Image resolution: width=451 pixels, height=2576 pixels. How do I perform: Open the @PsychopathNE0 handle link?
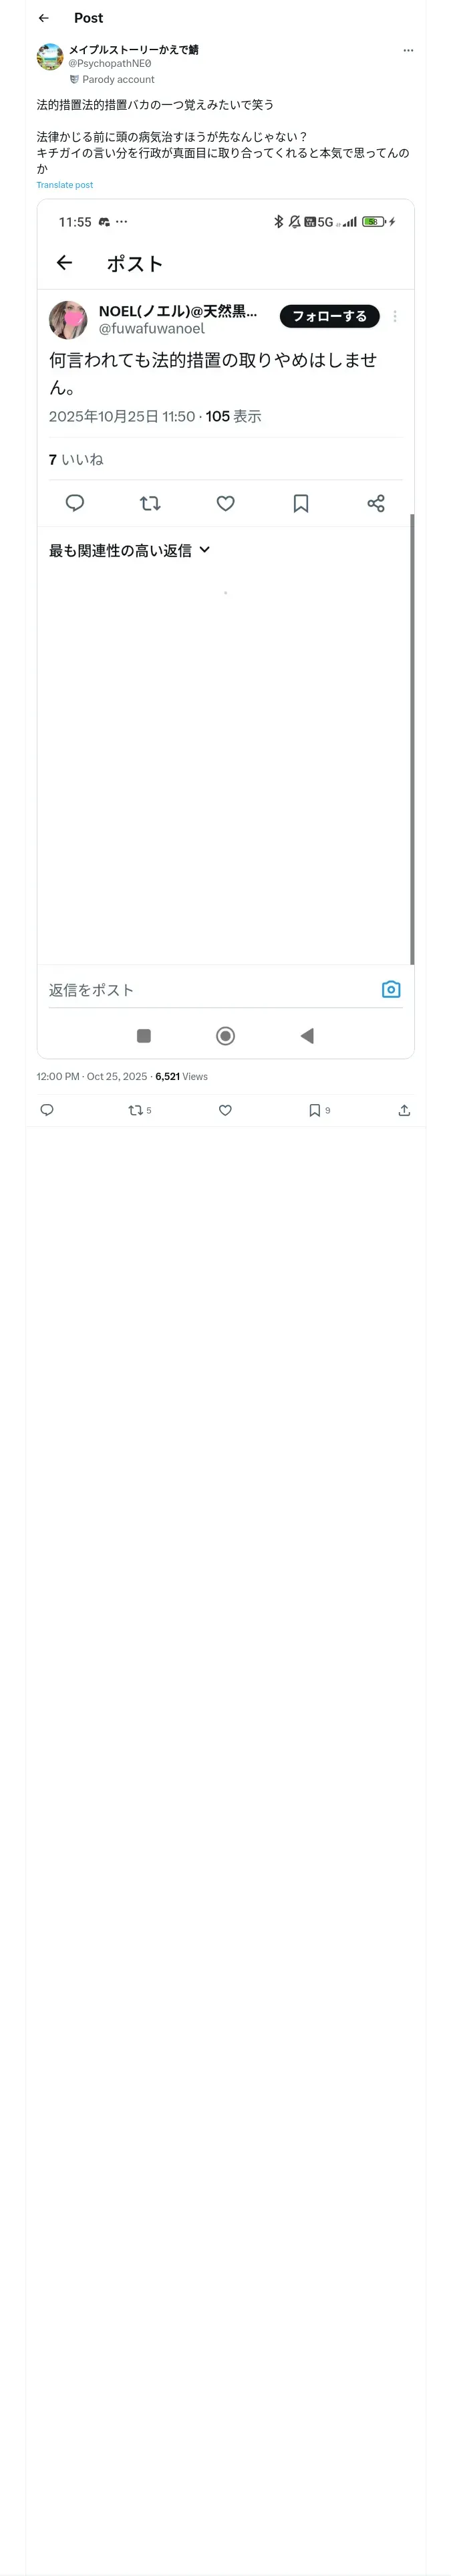(110, 63)
